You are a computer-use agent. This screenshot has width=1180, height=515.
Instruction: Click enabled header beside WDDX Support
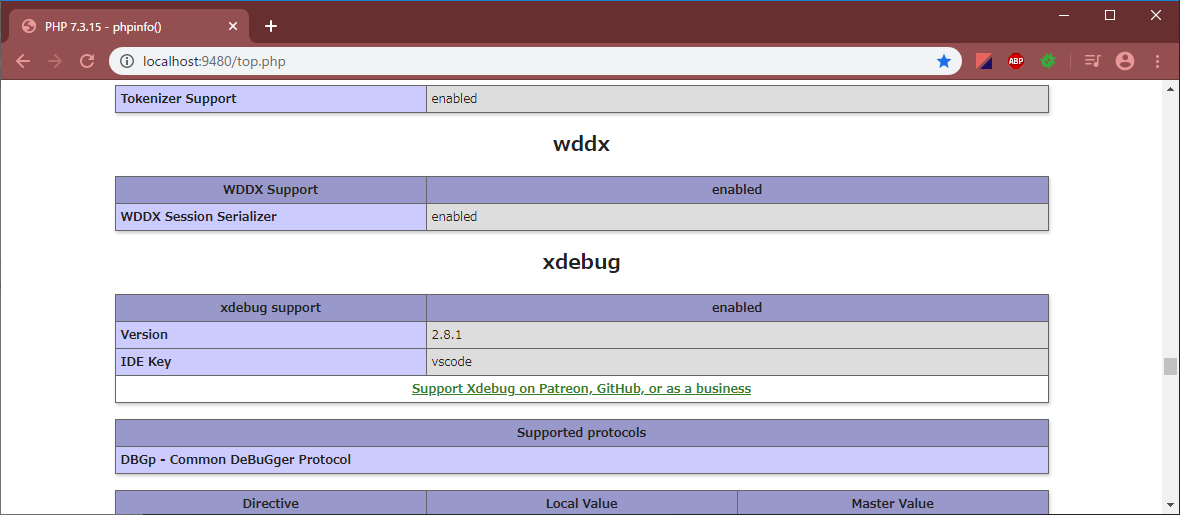[737, 190]
